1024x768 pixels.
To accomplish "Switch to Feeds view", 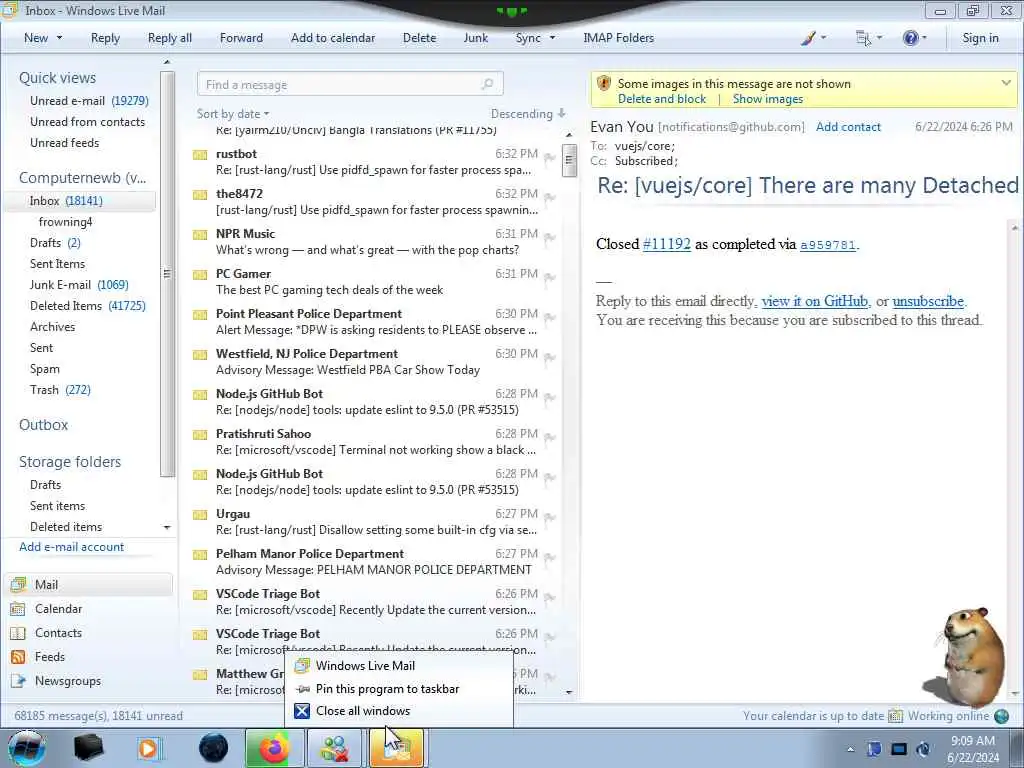I will tap(50, 656).
